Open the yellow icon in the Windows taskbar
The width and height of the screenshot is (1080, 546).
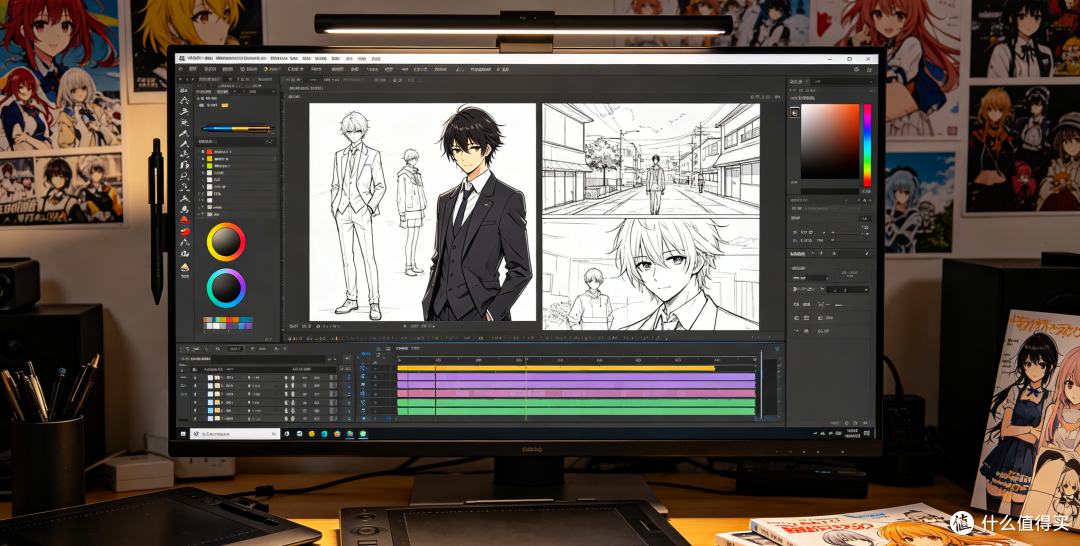pyautogui.click(x=312, y=434)
